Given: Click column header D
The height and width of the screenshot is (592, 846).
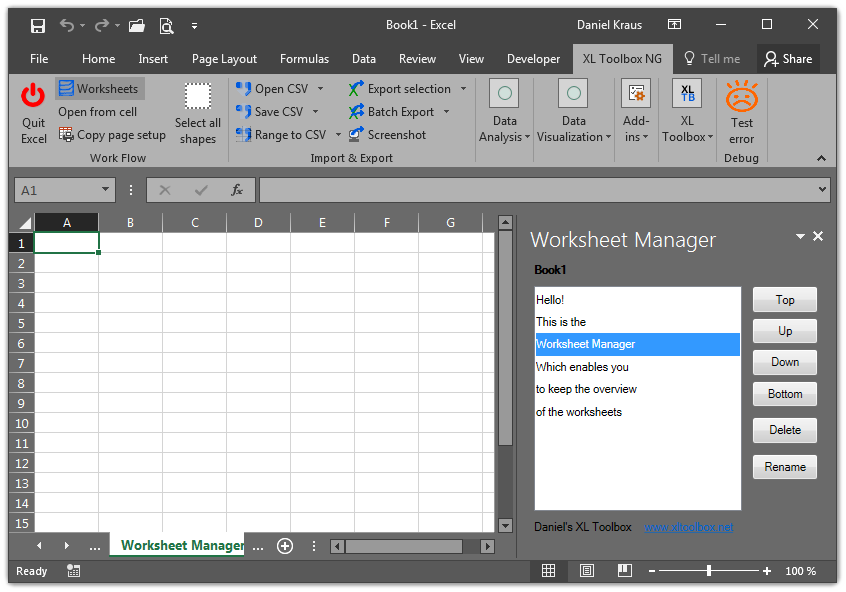Looking at the screenshot, I should coord(258,223).
